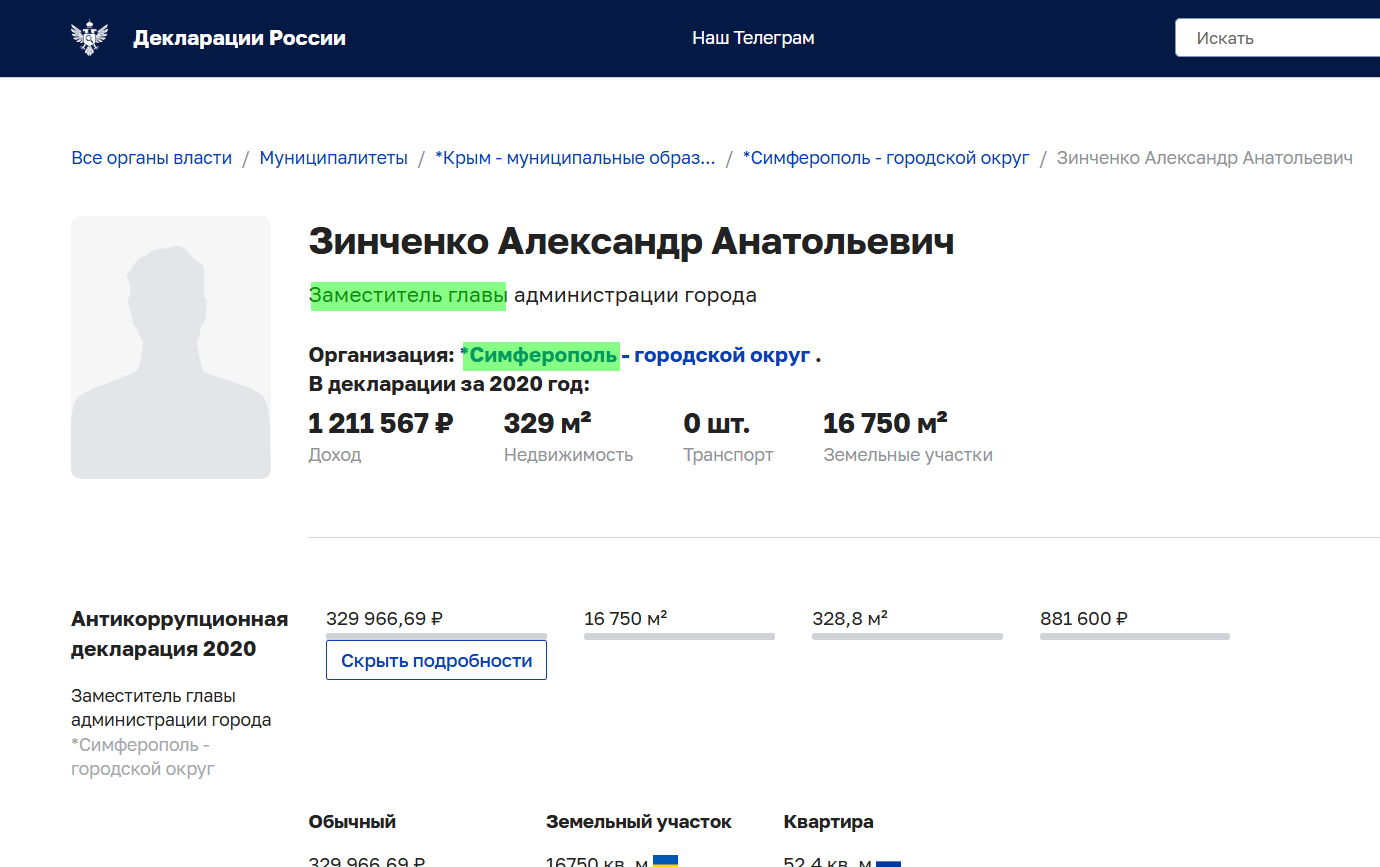This screenshot has width=1380, height=867.
Task: Open the "Декларации России" home link
Action: tap(240, 37)
